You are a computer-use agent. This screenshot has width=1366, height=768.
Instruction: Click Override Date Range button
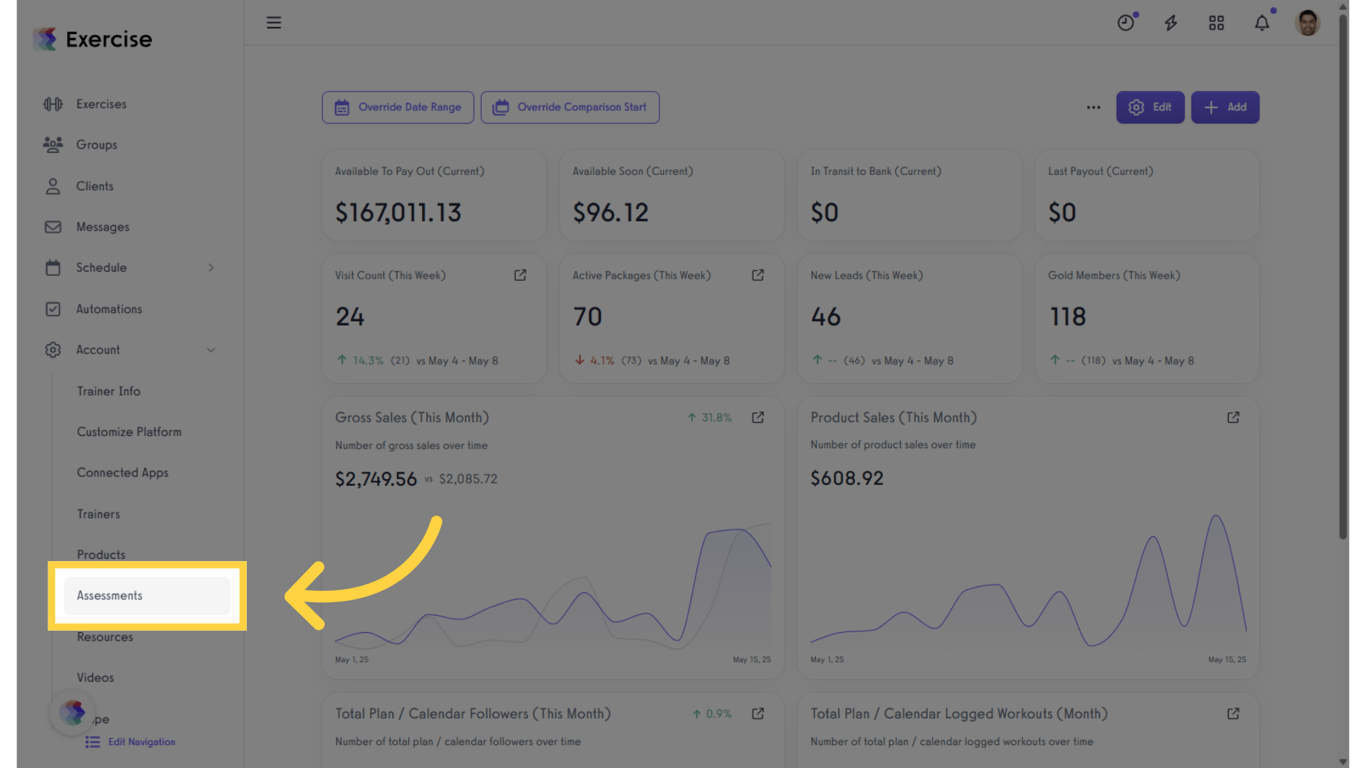(398, 107)
